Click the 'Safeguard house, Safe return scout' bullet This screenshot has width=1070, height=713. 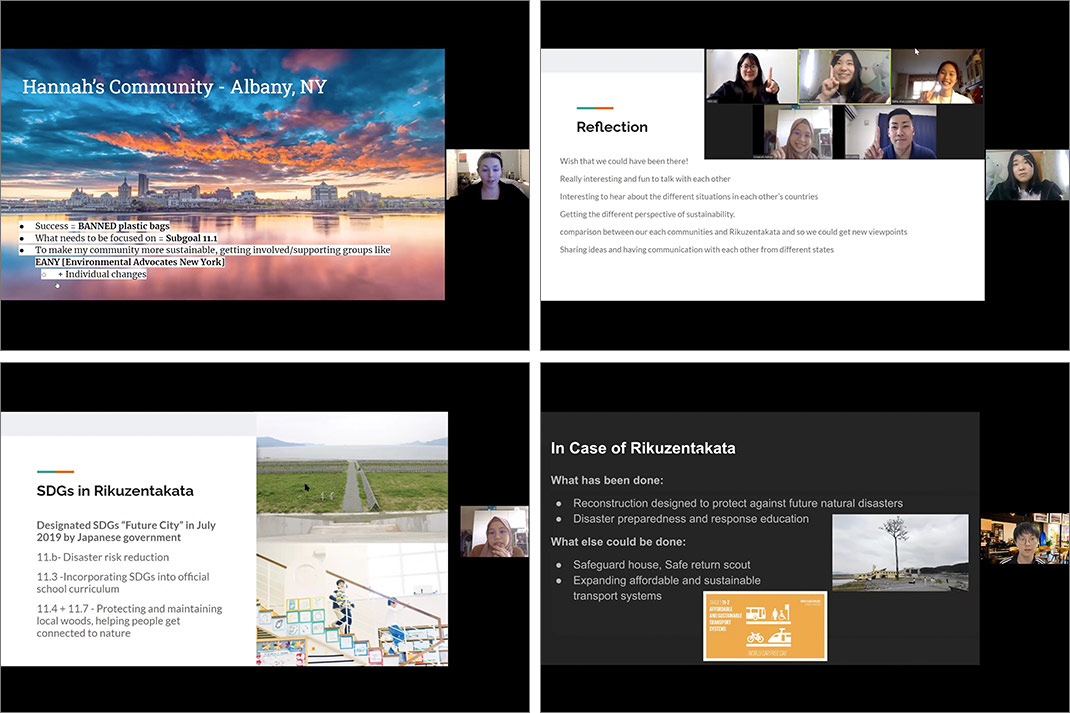(661, 565)
